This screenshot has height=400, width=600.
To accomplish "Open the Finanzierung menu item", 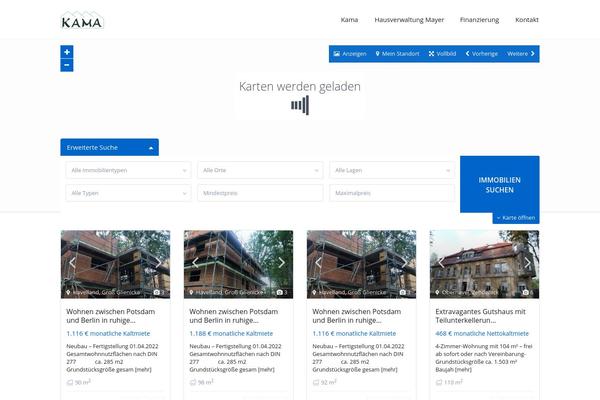I will [x=479, y=20].
